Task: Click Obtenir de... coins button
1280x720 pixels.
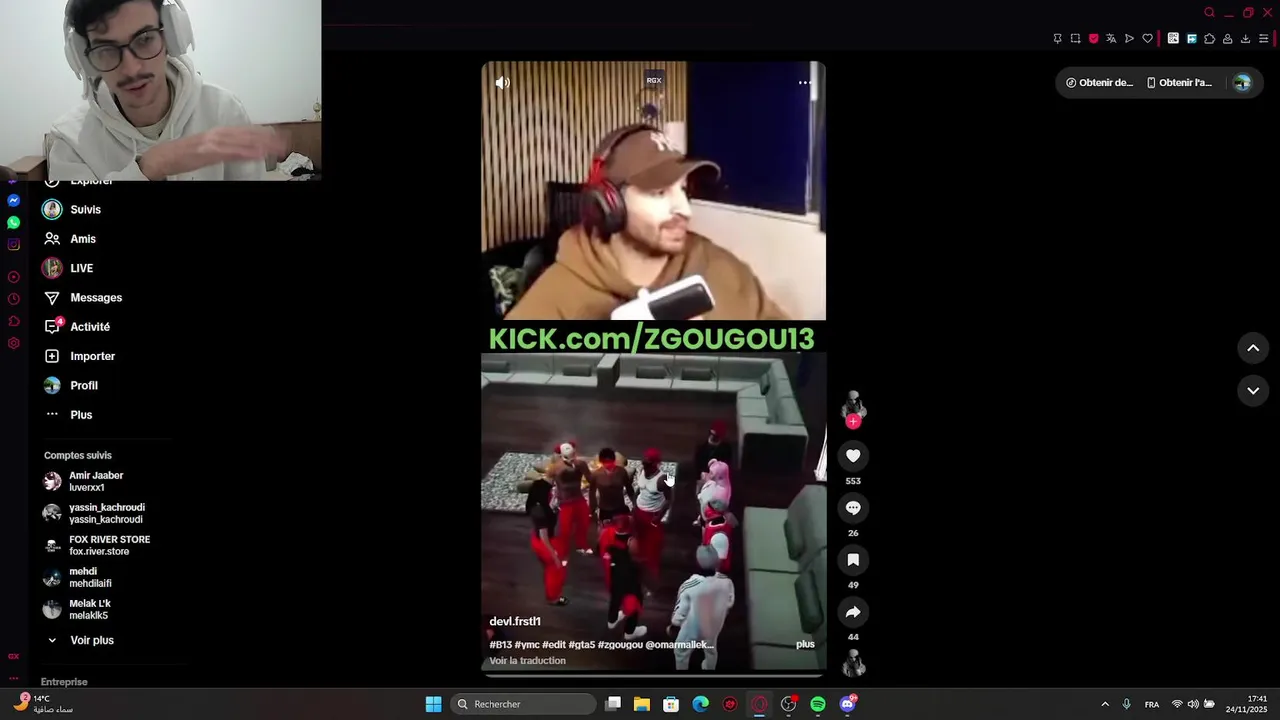Action: 1099,83
